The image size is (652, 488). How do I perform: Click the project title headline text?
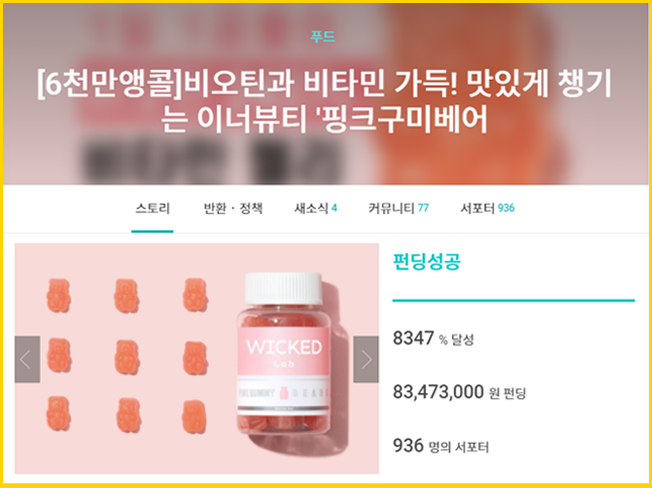324,101
